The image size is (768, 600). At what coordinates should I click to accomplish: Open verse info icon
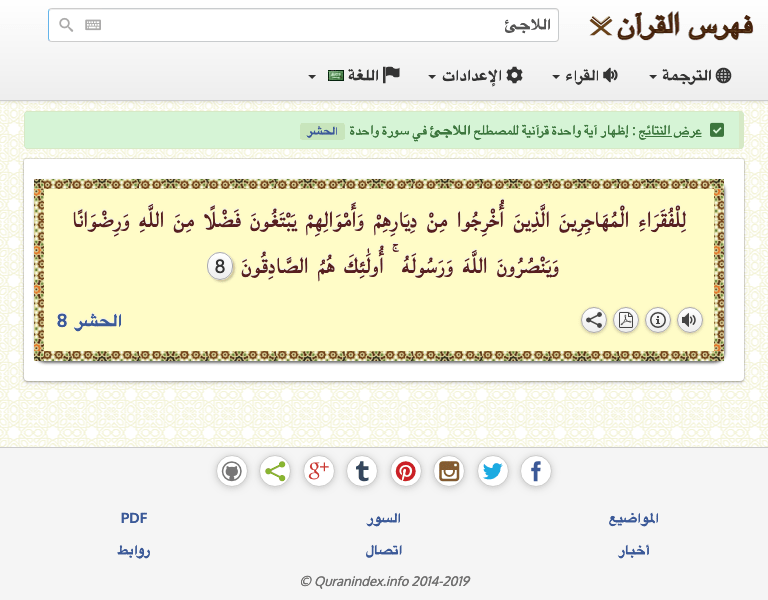click(x=658, y=320)
